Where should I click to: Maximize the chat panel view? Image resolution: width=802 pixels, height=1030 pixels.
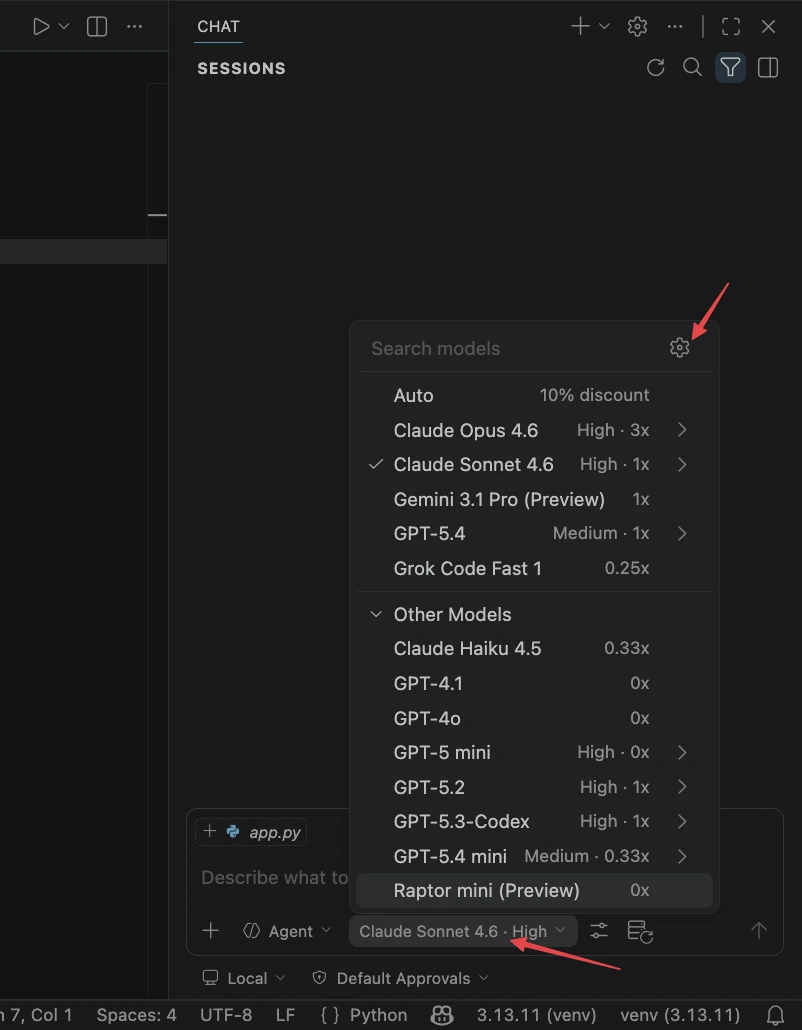(731, 27)
